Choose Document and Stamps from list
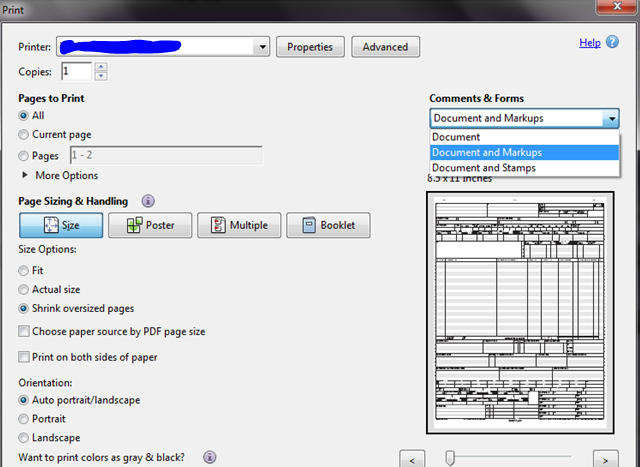 point(483,168)
